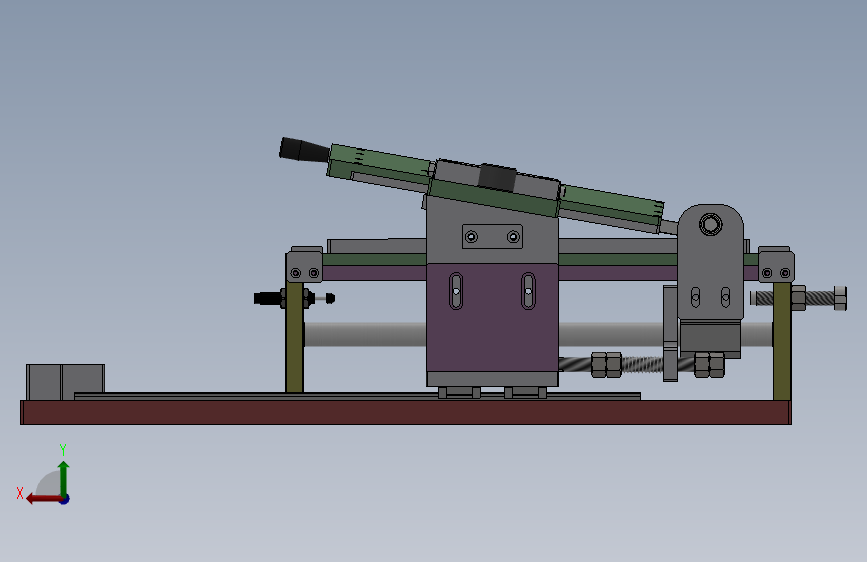Screen dimensions: 867x562
Task: Select the left pair of lead screw nuts
Action: click(x=606, y=365)
